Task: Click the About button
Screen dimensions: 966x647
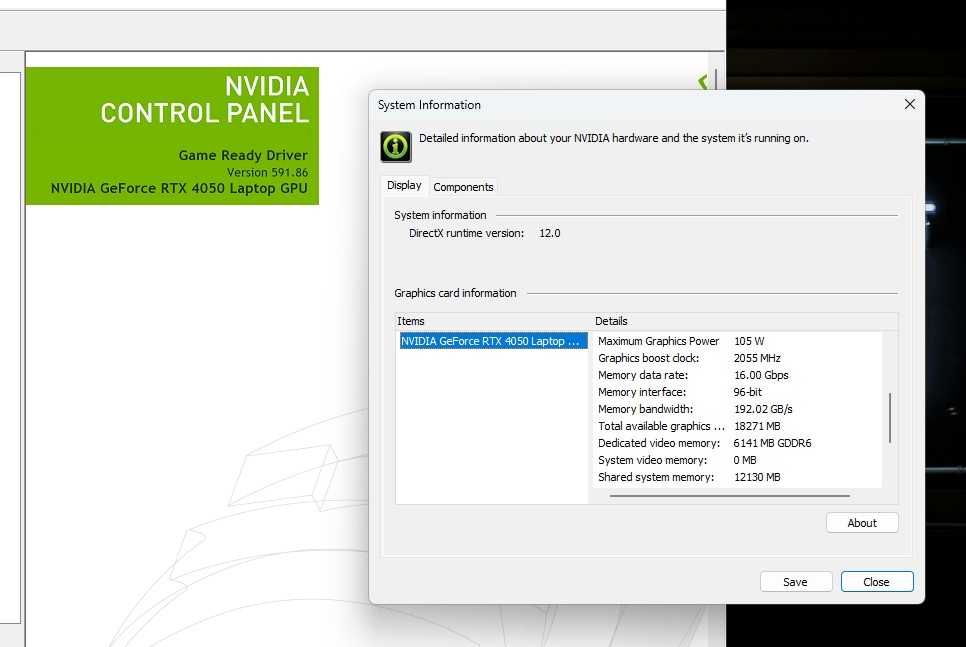Action: point(862,523)
